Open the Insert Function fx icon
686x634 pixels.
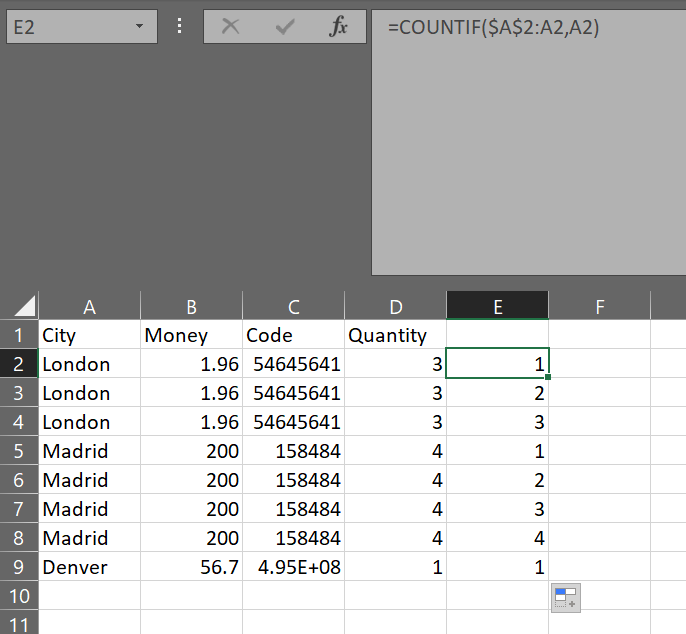338,27
